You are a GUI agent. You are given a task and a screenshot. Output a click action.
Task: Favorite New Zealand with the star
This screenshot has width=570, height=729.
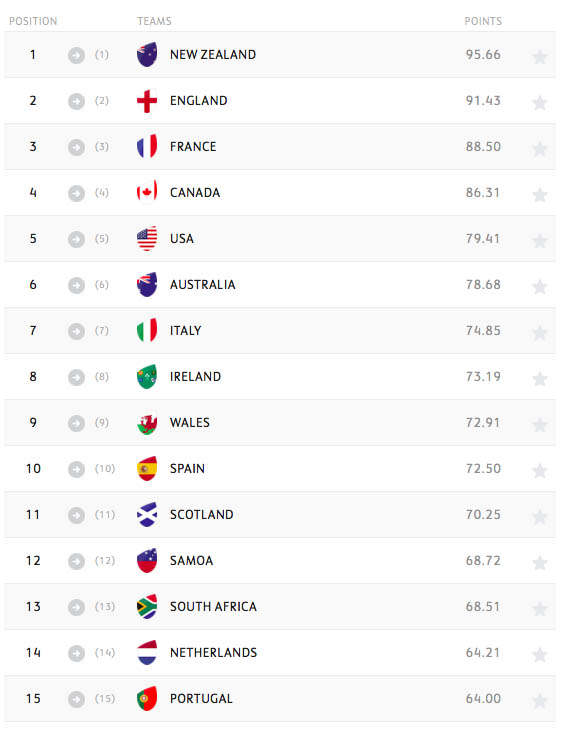(540, 56)
